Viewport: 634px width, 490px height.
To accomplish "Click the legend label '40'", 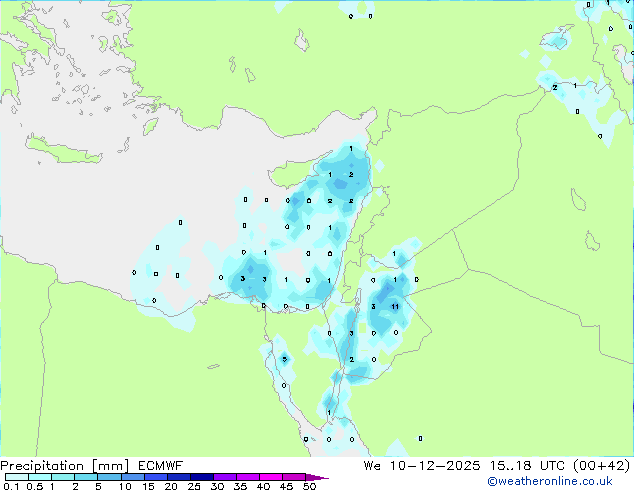I will [263, 486].
